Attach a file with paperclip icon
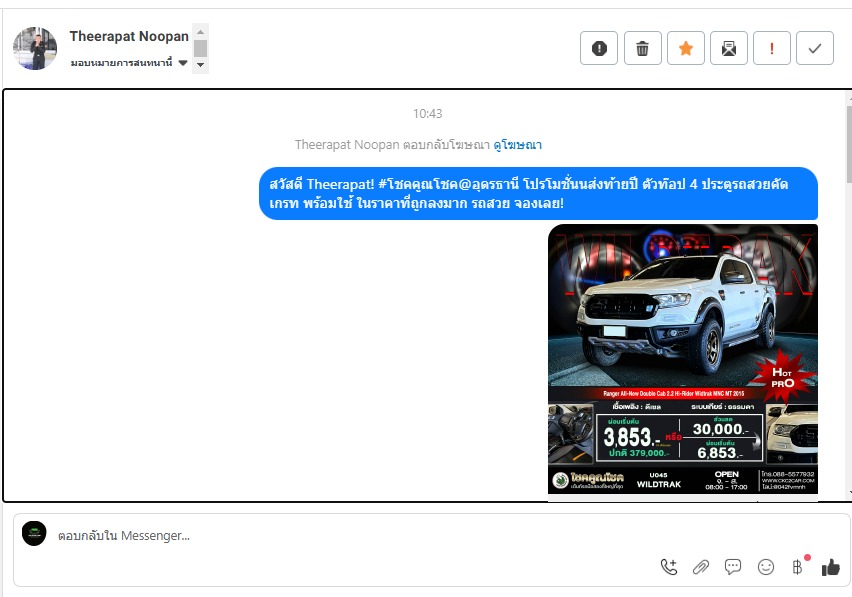Screen dimensions: 852x597 [x=701, y=567]
